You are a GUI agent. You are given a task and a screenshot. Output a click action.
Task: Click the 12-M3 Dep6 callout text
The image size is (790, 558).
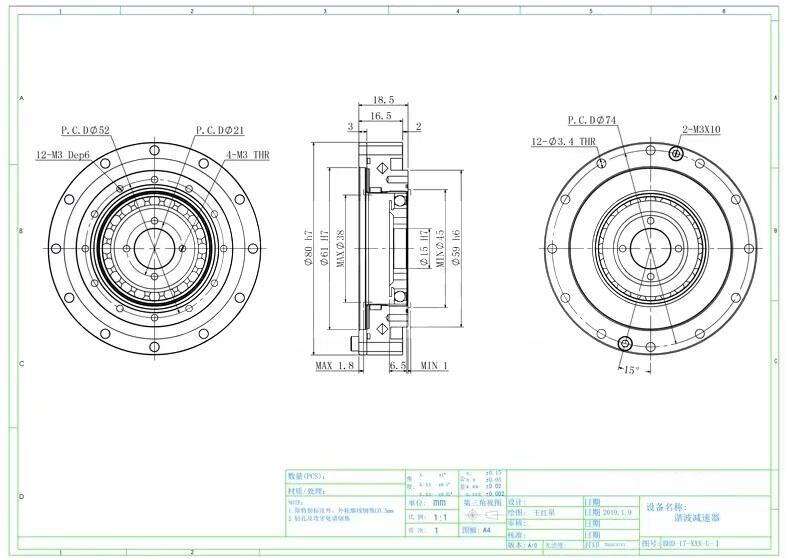click(63, 156)
